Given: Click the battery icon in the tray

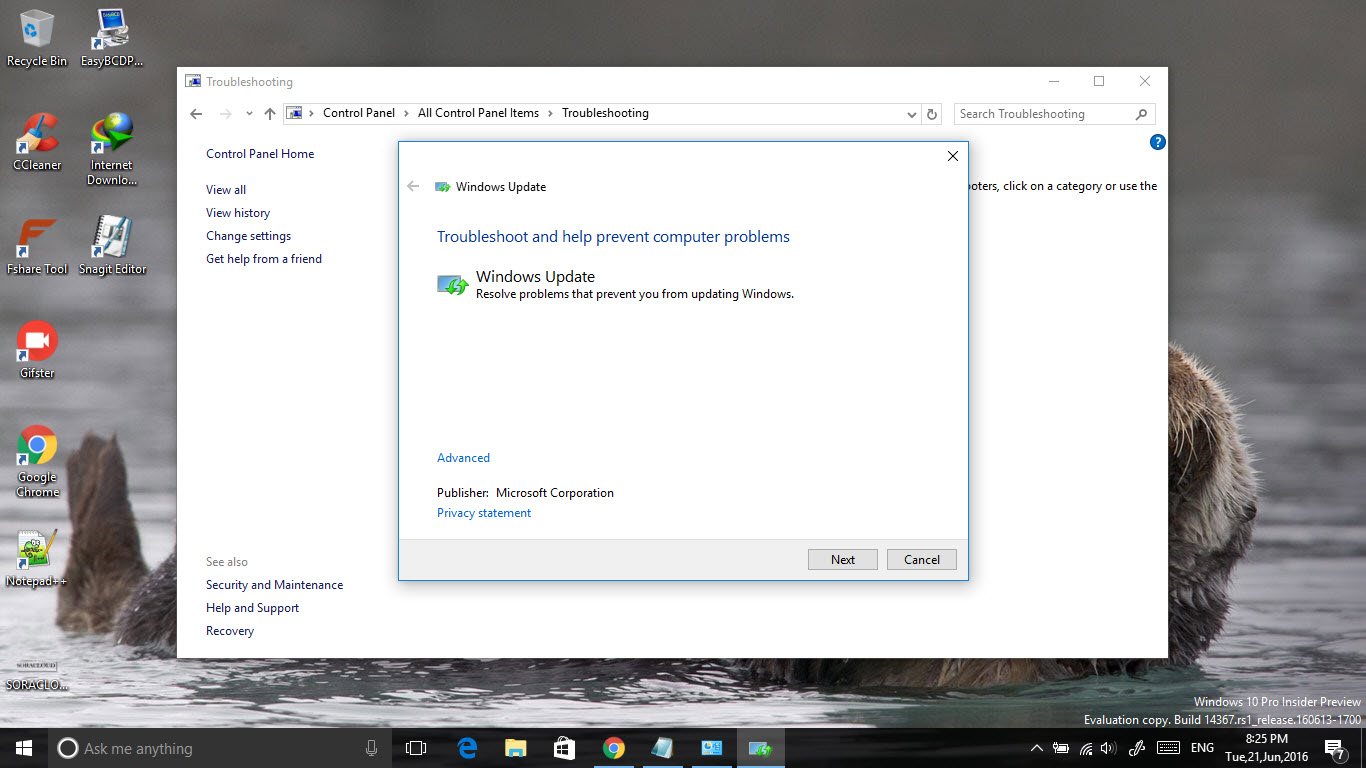Looking at the screenshot, I should tap(1061, 748).
